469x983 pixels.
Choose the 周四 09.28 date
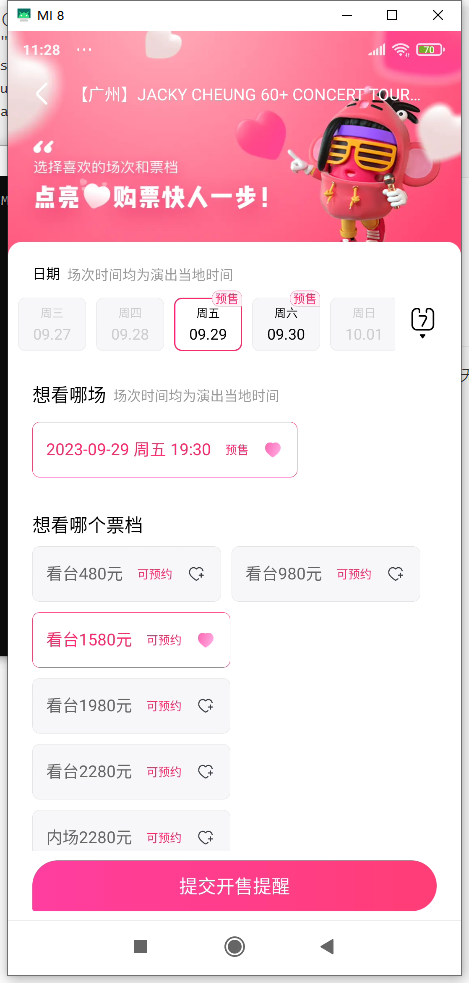pos(130,324)
